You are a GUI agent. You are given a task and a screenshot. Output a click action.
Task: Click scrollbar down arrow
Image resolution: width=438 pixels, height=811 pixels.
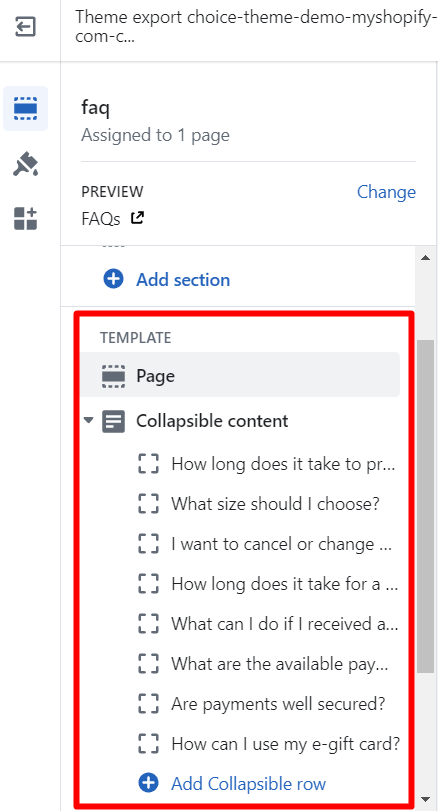(425, 799)
